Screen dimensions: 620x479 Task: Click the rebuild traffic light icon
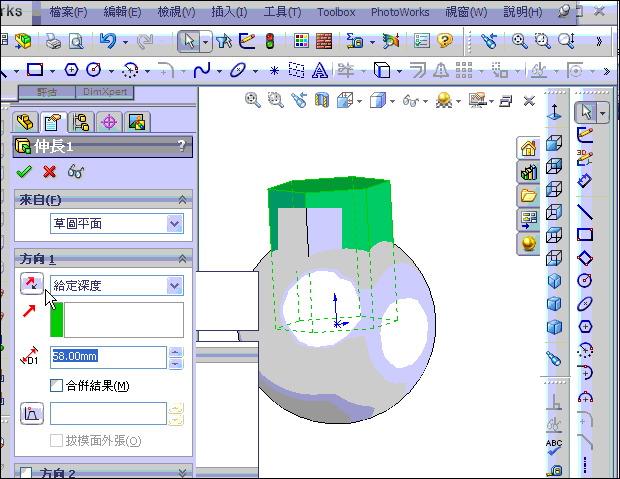tap(270, 41)
